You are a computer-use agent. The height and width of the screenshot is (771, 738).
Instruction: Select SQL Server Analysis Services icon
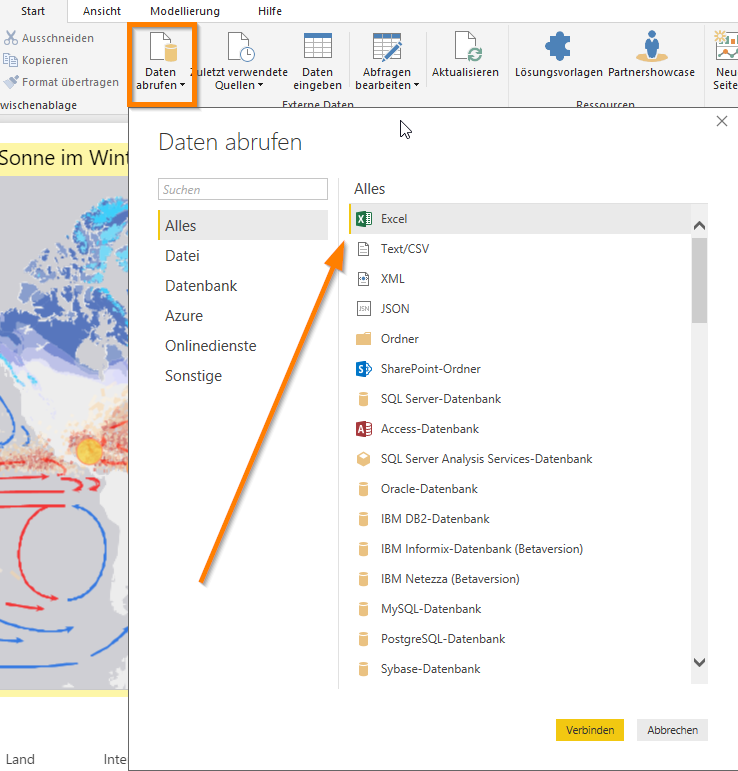tap(363, 459)
